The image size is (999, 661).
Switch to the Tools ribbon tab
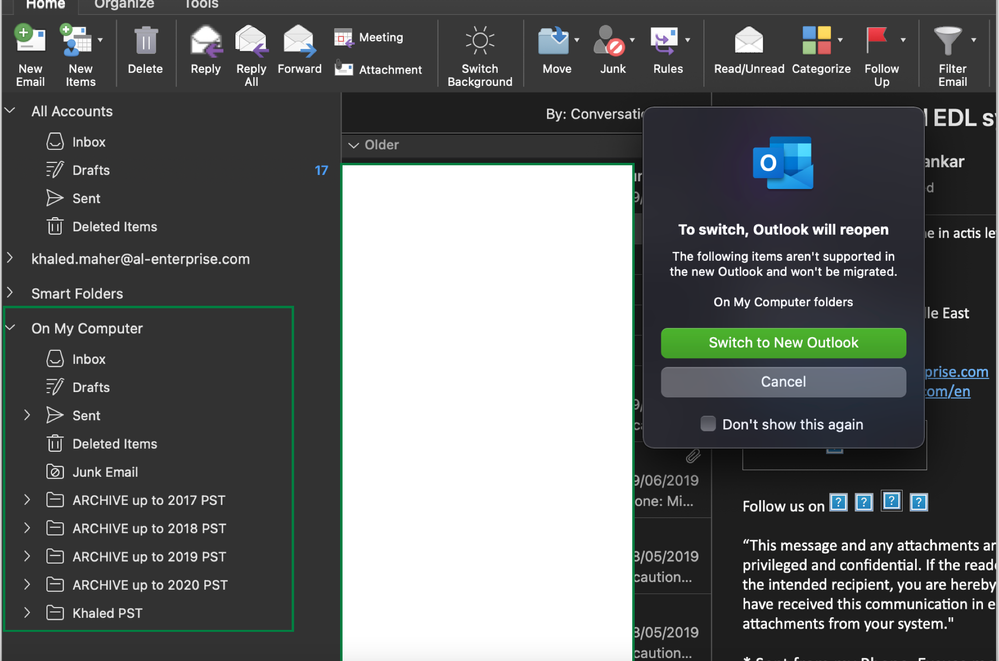201,4
